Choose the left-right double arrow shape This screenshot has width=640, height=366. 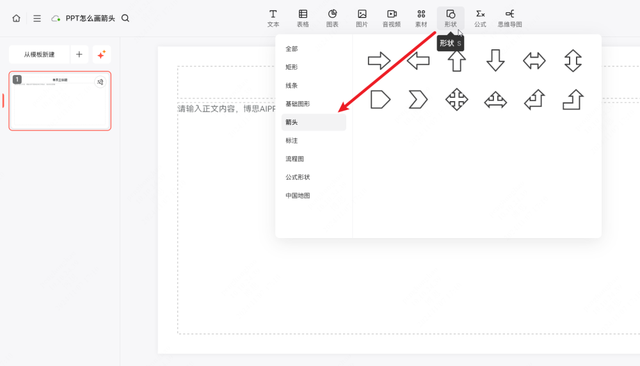coord(534,61)
